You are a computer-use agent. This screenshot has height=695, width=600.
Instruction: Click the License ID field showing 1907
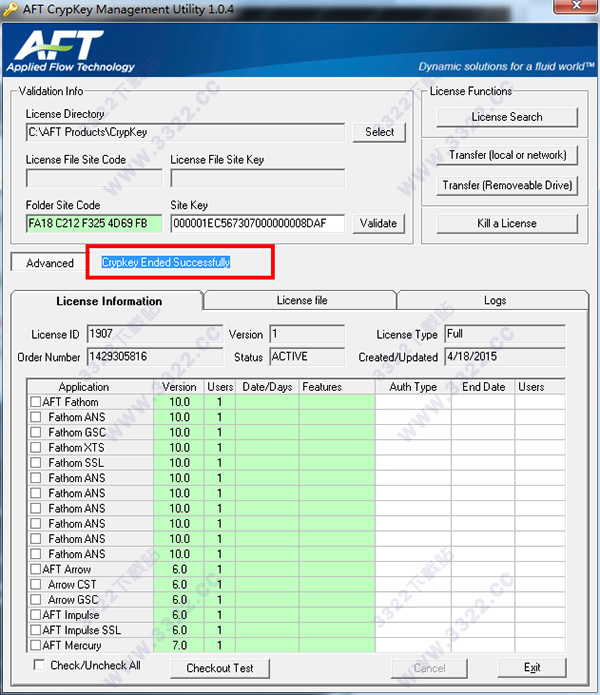point(155,334)
